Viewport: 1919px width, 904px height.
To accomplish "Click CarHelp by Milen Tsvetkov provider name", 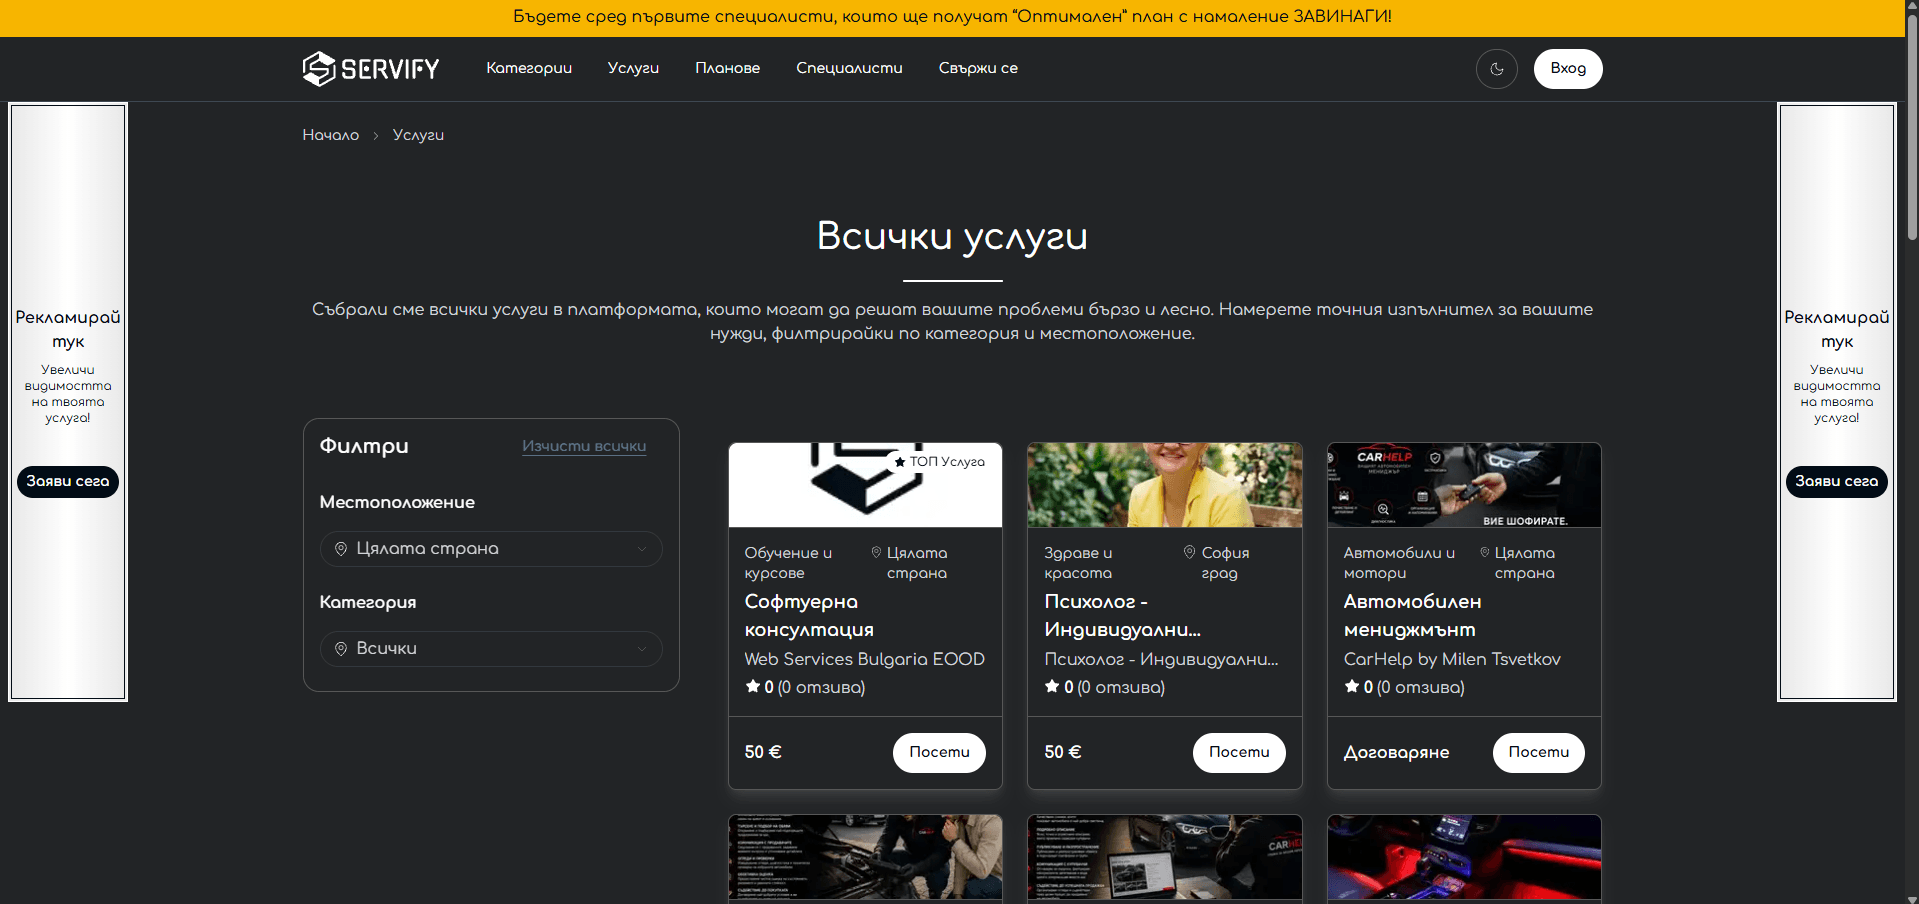I will (1452, 660).
